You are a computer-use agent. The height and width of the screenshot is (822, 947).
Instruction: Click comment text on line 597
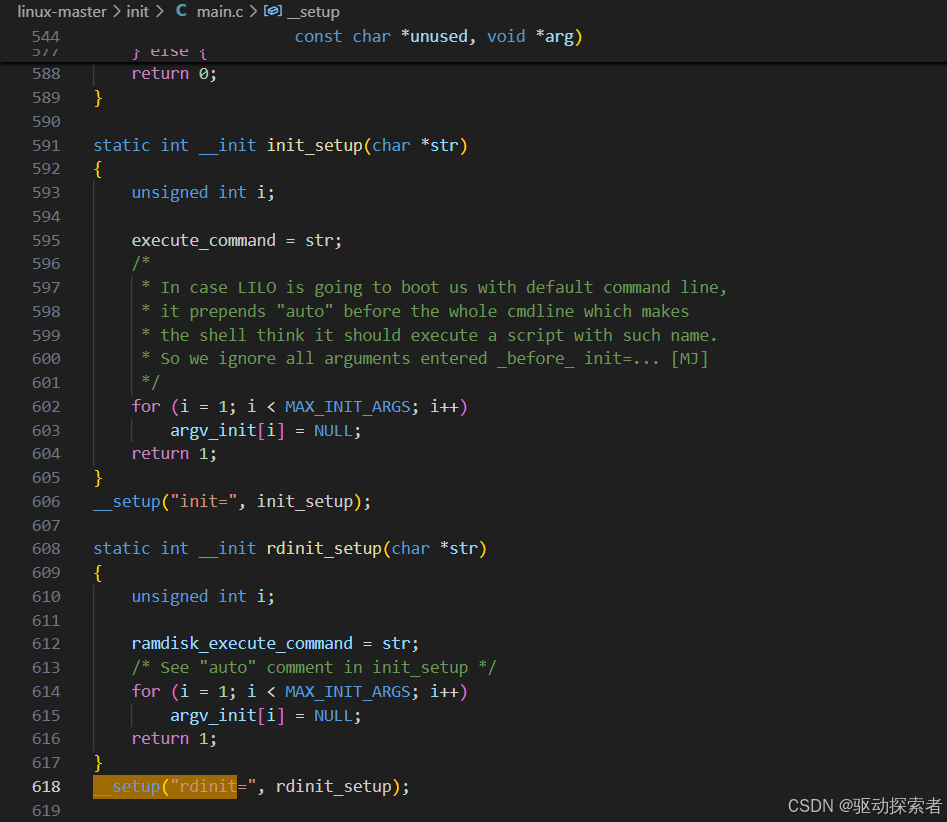pos(434,287)
